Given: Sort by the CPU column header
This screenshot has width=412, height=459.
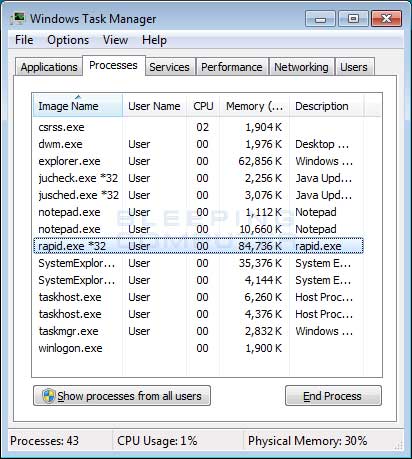Looking at the screenshot, I should click(x=203, y=106).
